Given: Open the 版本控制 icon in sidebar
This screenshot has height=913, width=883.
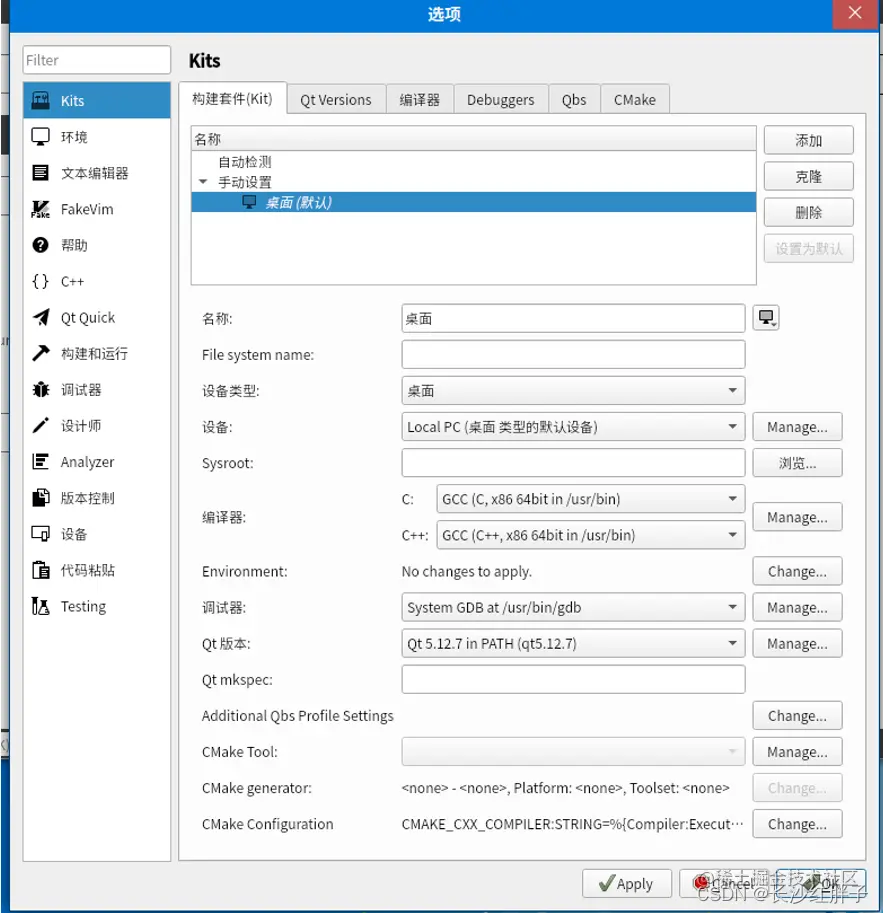Looking at the screenshot, I should 40,498.
